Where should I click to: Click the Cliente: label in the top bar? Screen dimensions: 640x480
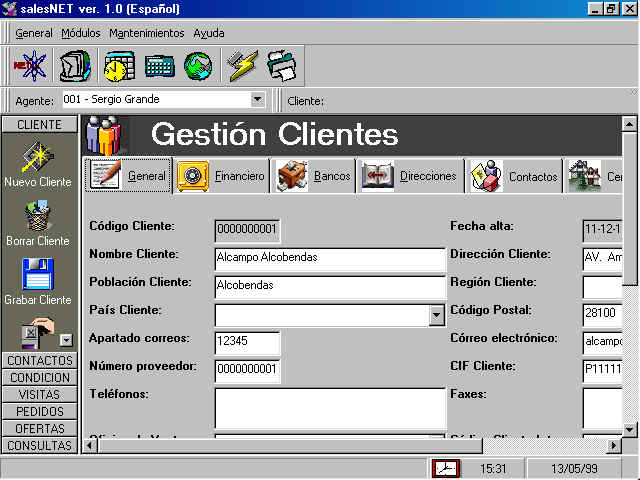tap(305, 101)
